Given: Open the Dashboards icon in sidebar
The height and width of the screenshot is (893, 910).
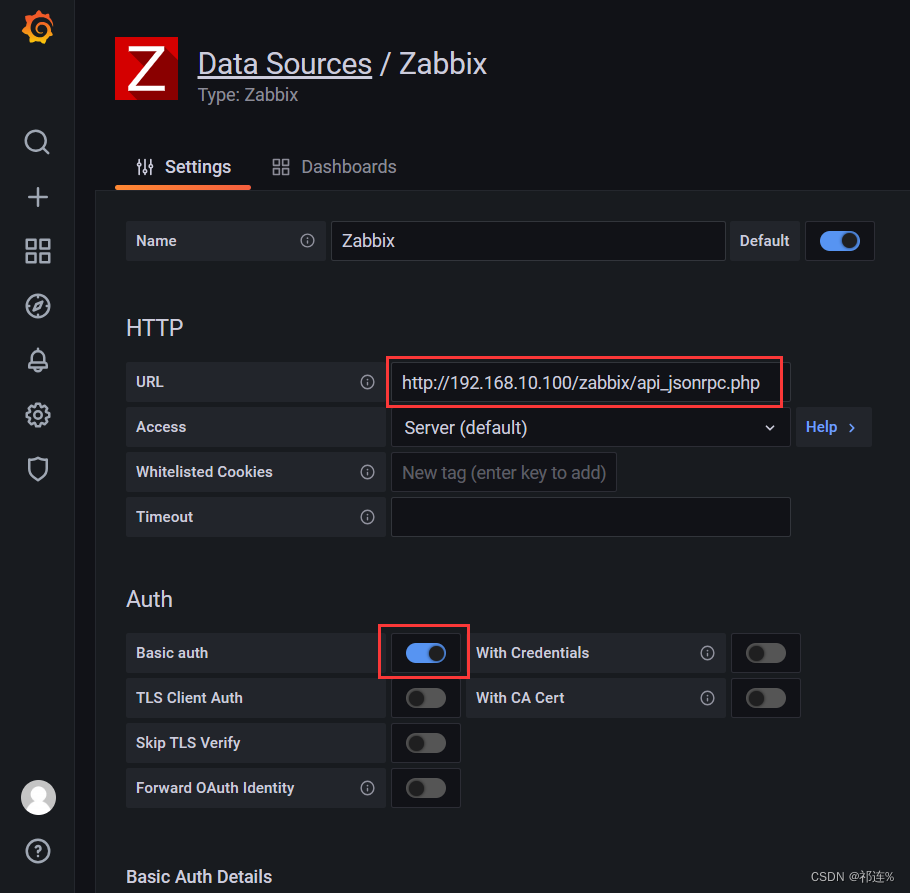Looking at the screenshot, I should [x=37, y=251].
